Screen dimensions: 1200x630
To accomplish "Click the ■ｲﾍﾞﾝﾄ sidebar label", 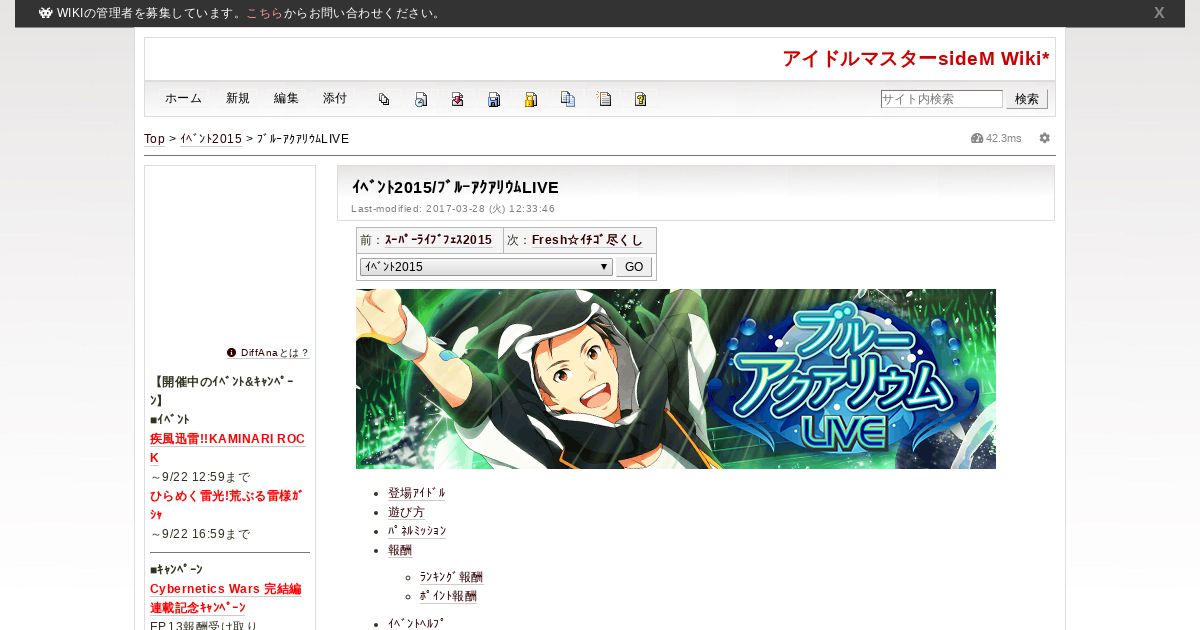I will [170, 419].
